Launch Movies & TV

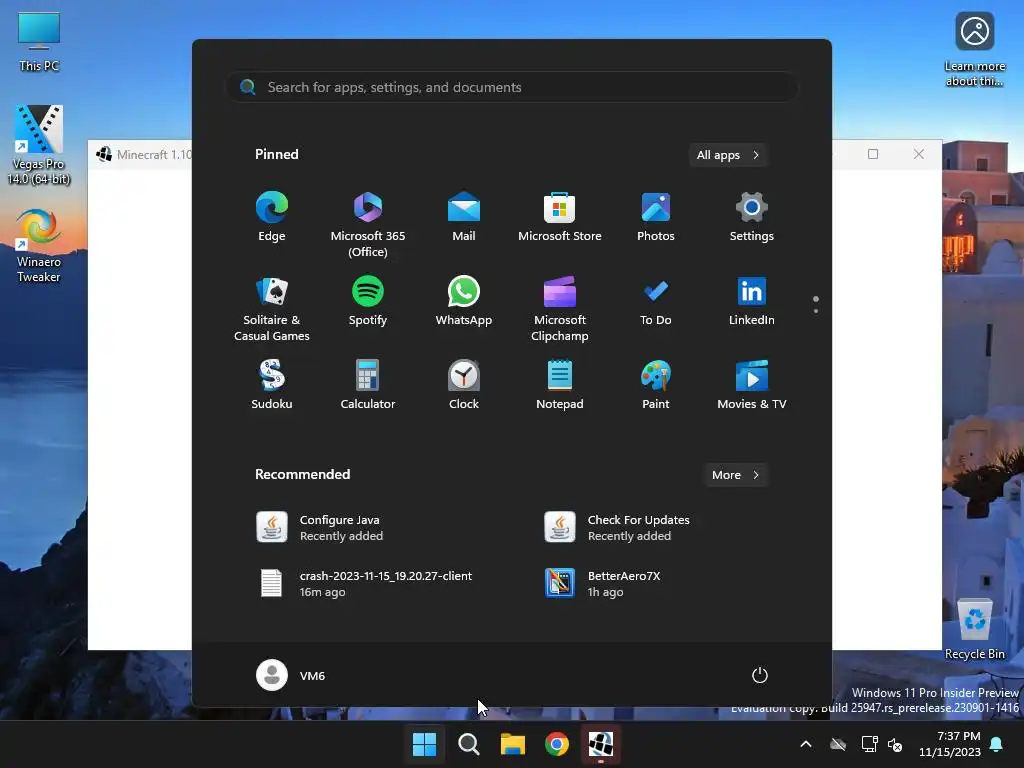point(752,385)
